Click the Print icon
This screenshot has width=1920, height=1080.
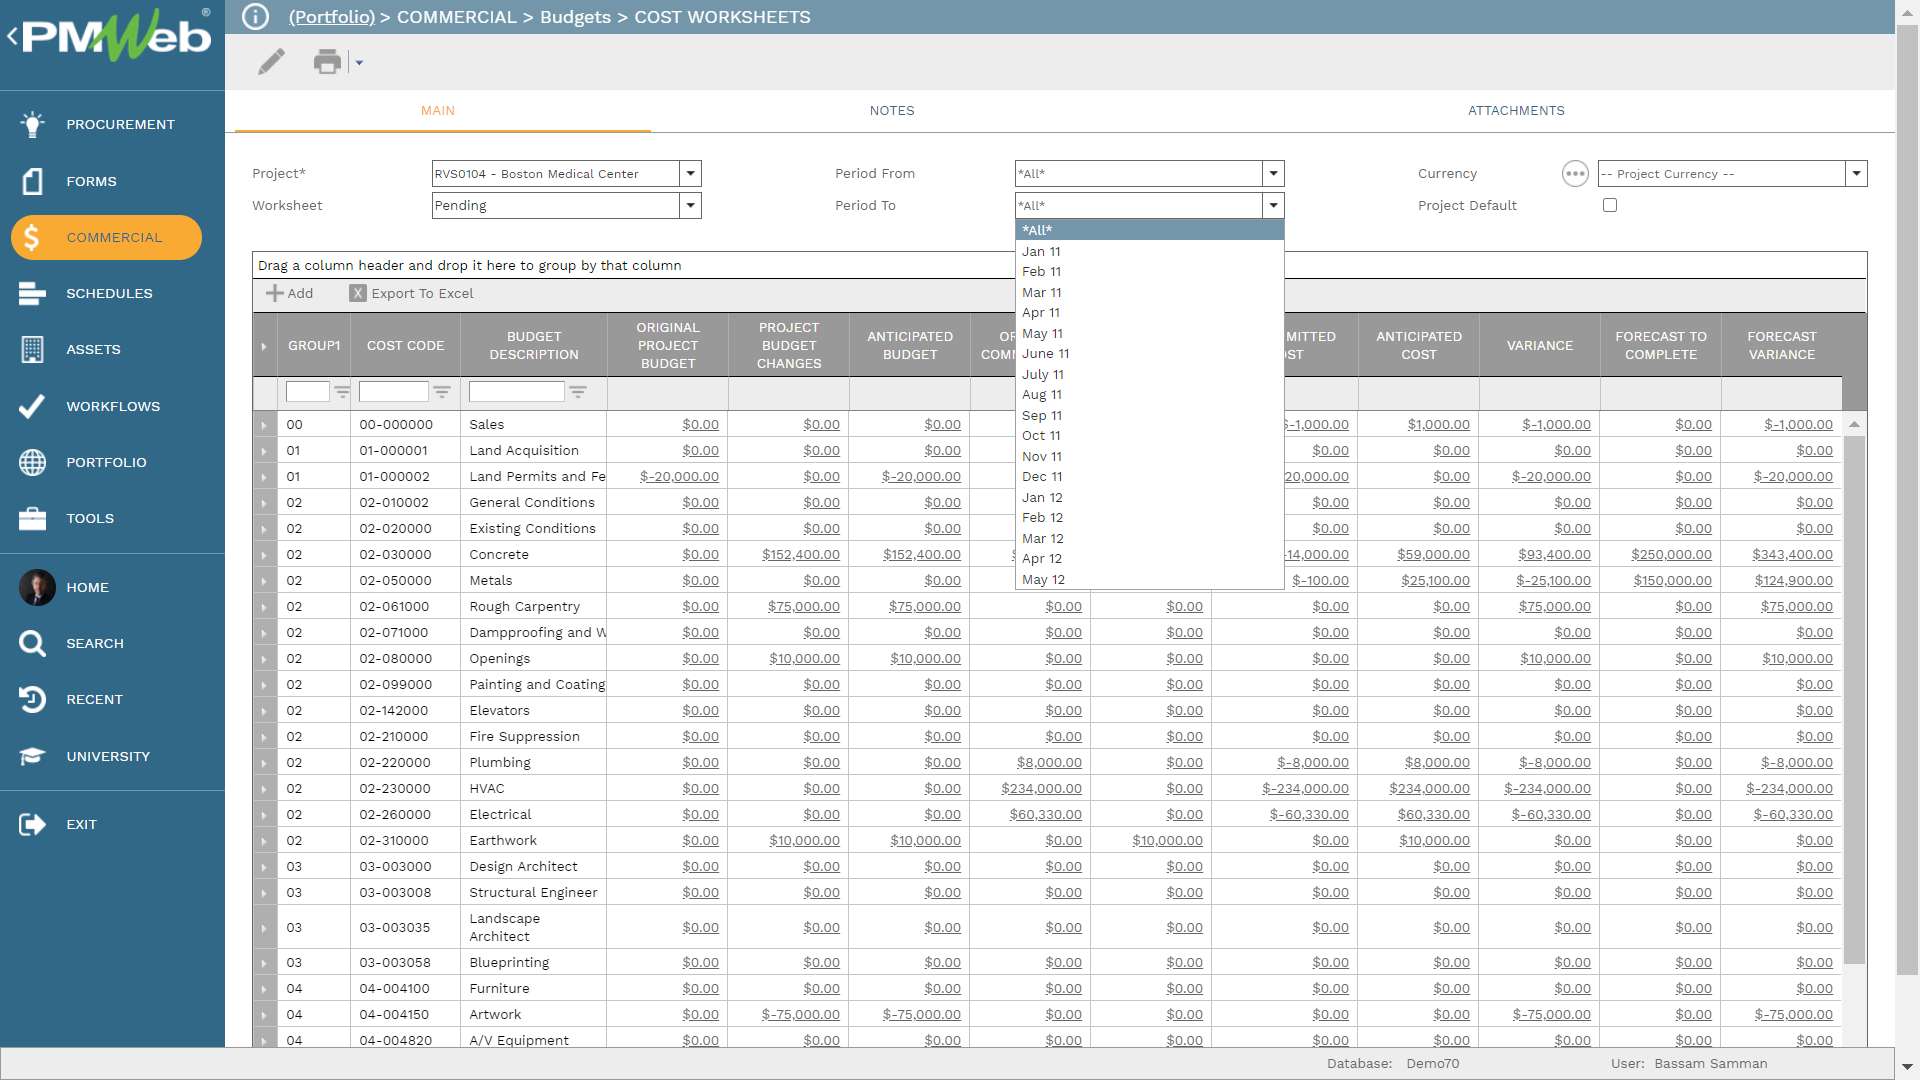[327, 62]
